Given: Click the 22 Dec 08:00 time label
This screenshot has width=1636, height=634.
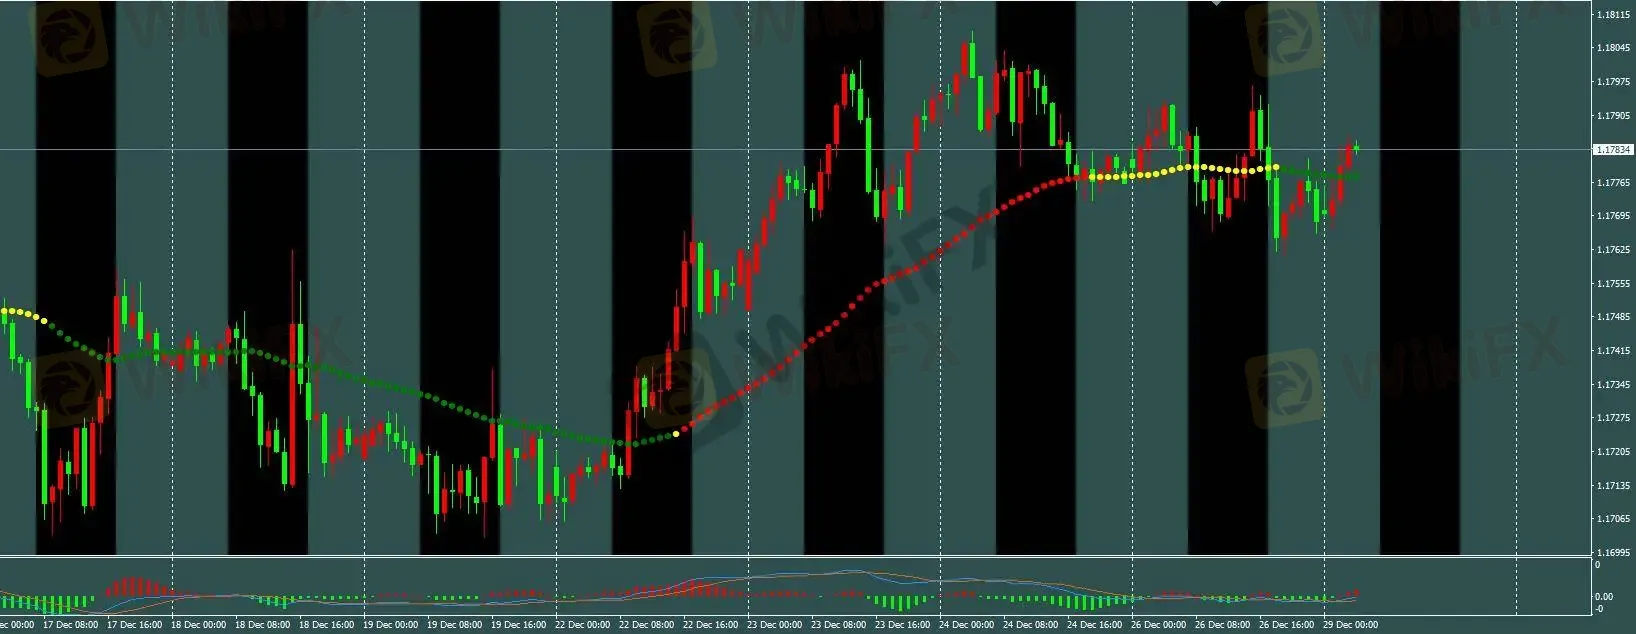Looking at the screenshot, I should tap(646, 625).
